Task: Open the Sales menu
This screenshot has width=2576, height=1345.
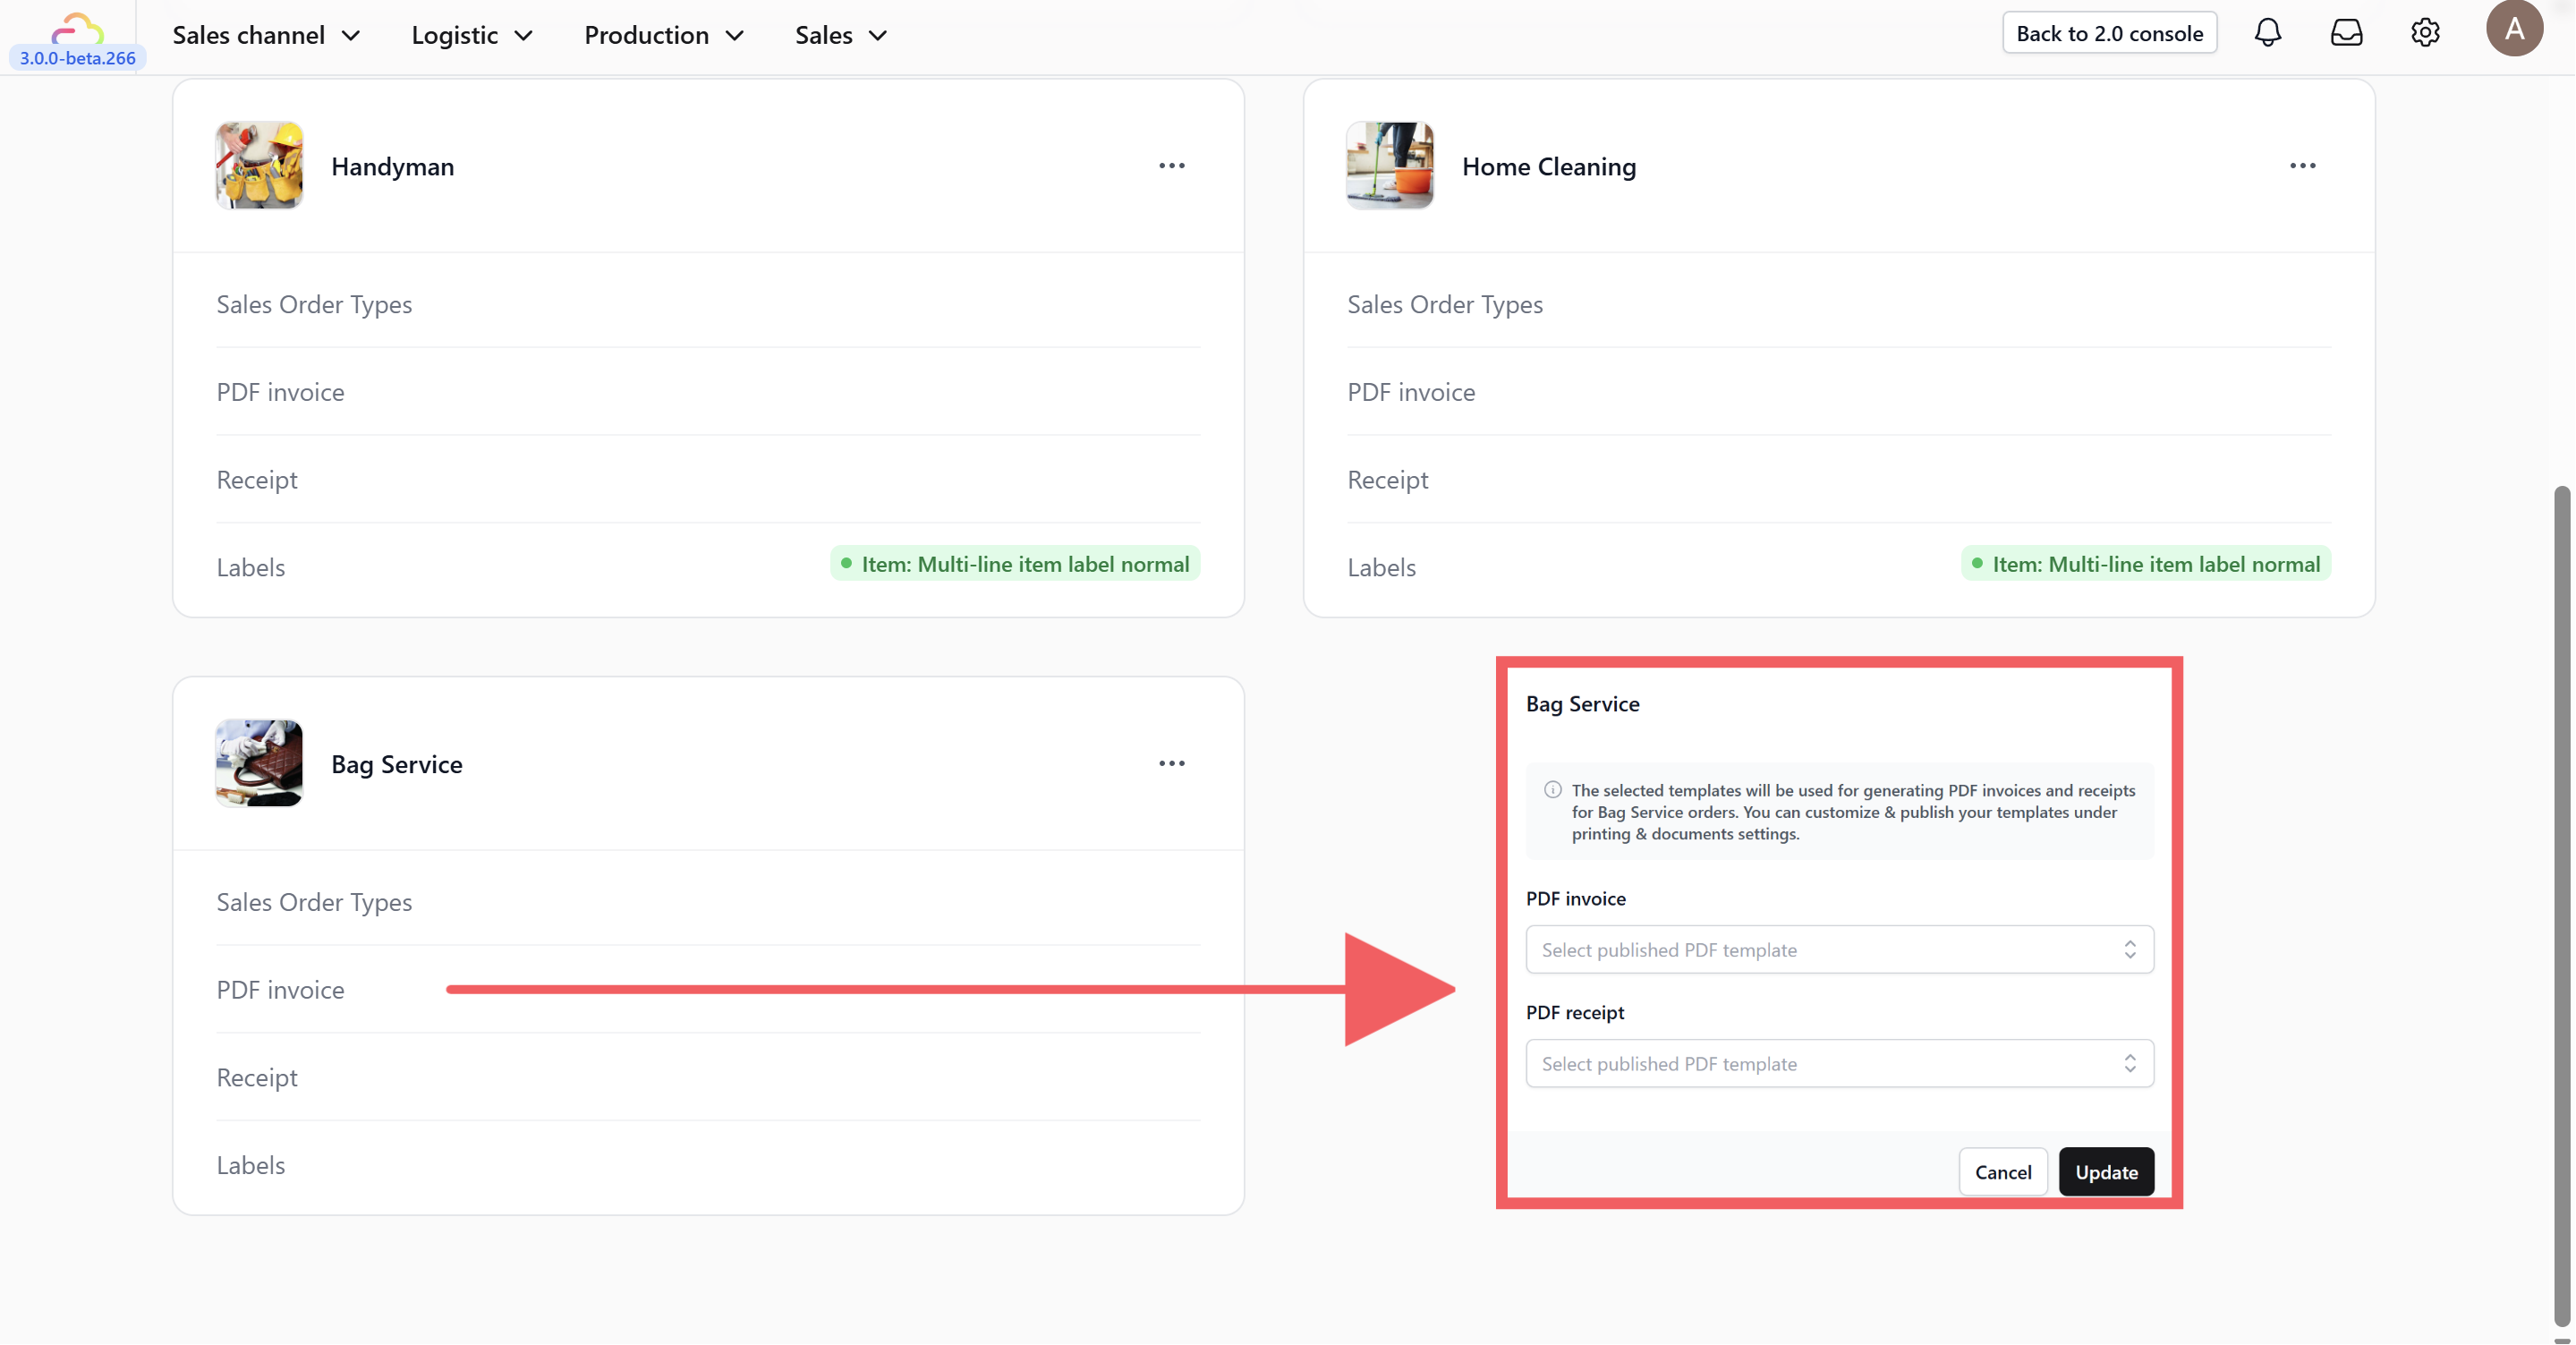Action: click(840, 35)
